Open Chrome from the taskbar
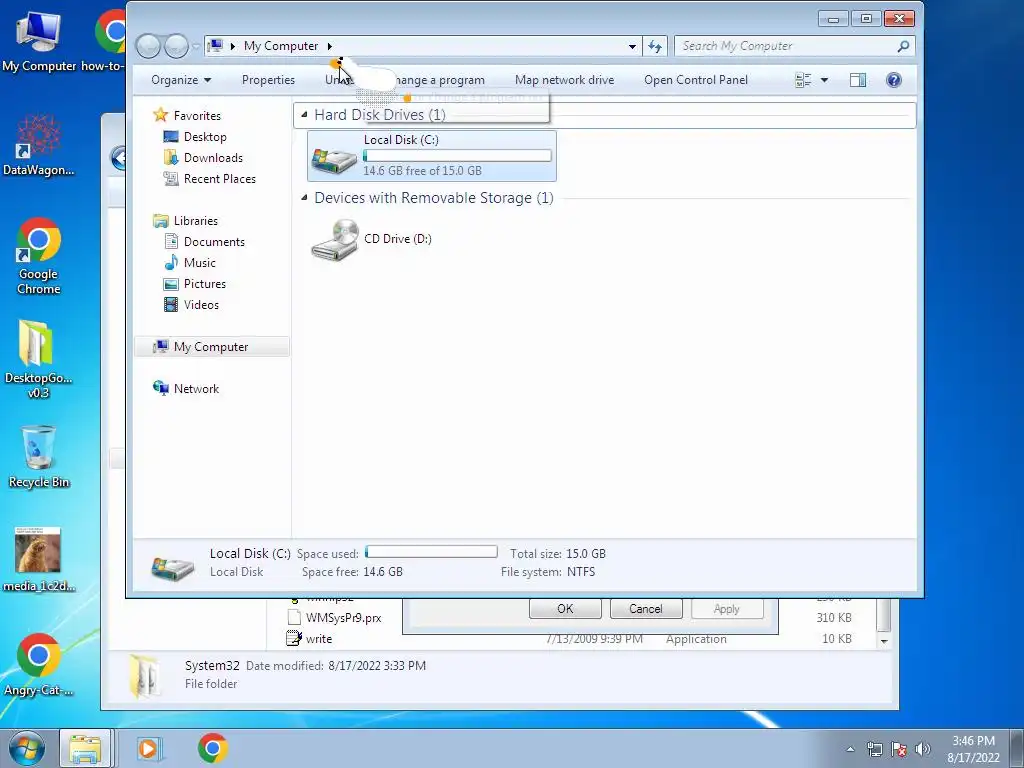 pyautogui.click(x=212, y=748)
